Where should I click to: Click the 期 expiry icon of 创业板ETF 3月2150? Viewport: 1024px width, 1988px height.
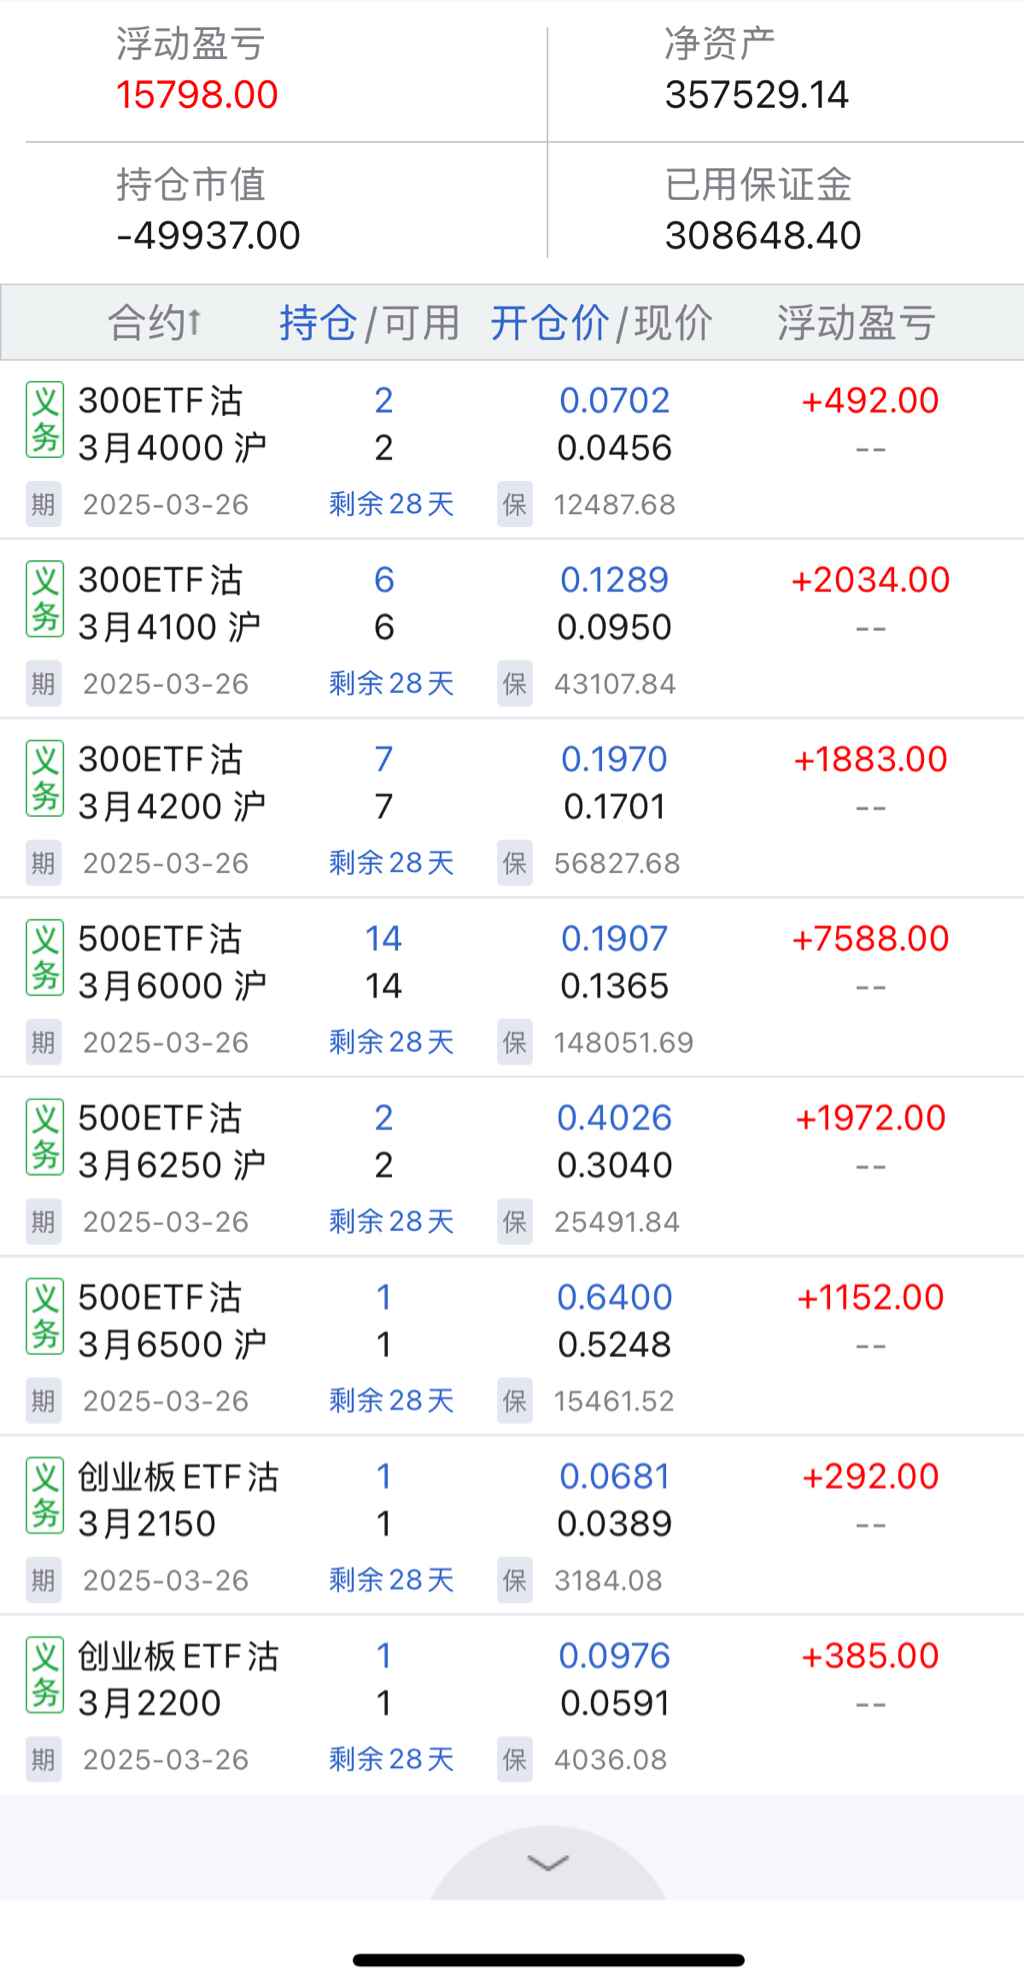pos(43,1580)
